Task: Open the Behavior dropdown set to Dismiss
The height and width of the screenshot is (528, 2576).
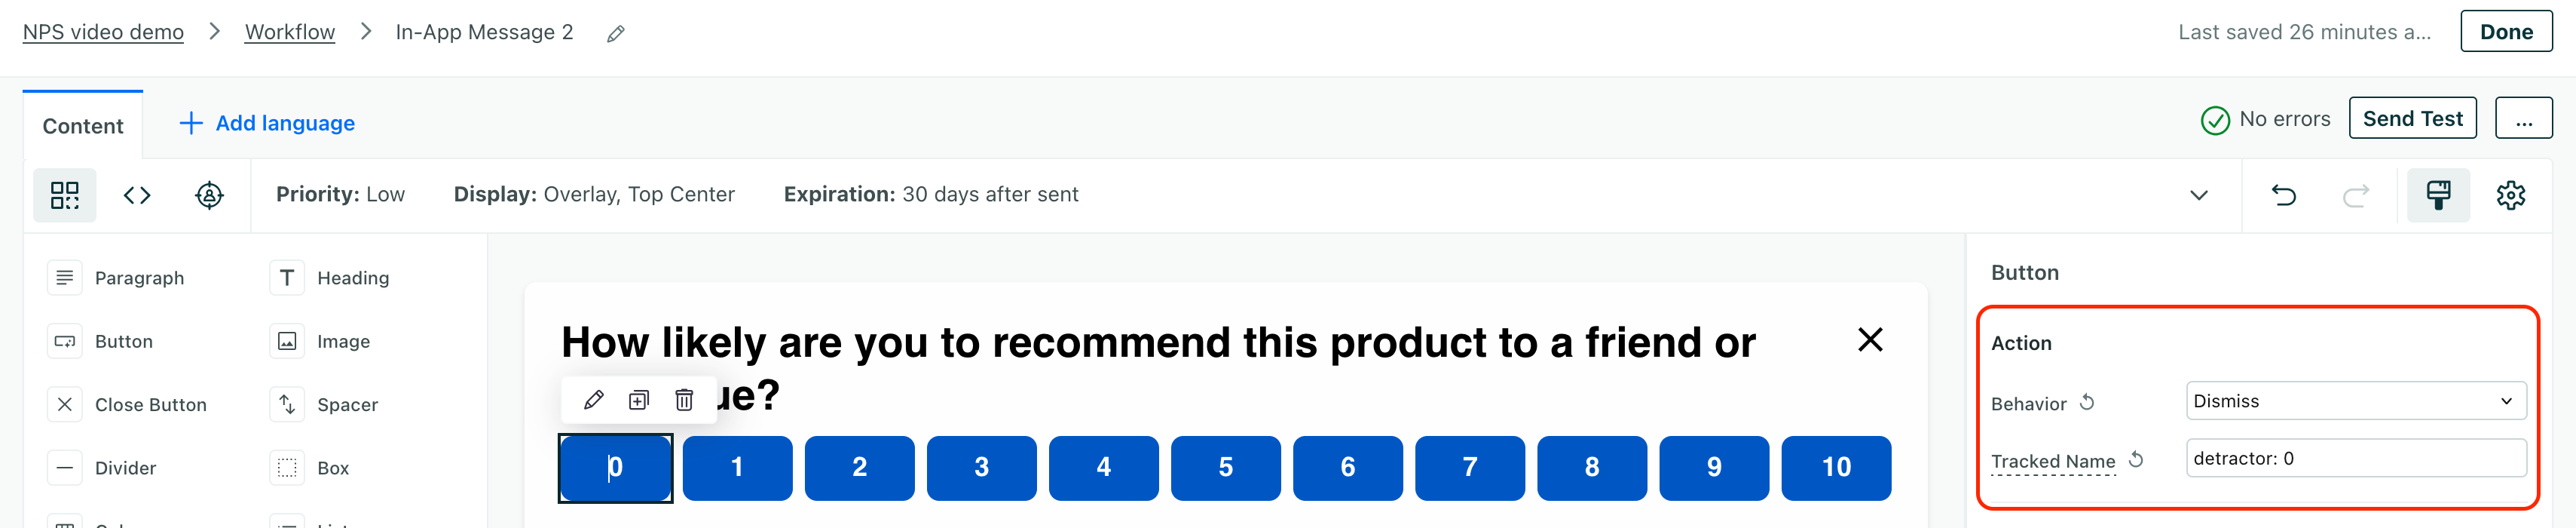Action: (x=2355, y=401)
